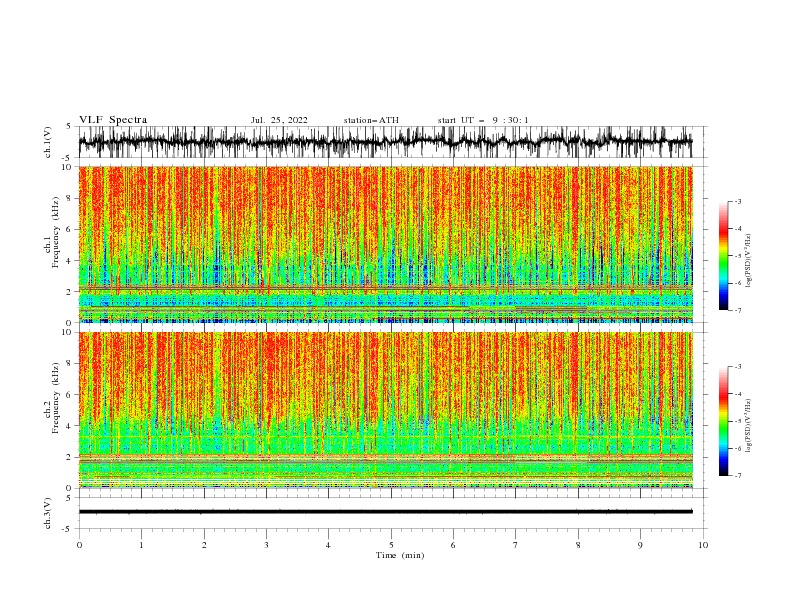Click the "-3" label on the upper colorbar

click(x=737, y=201)
